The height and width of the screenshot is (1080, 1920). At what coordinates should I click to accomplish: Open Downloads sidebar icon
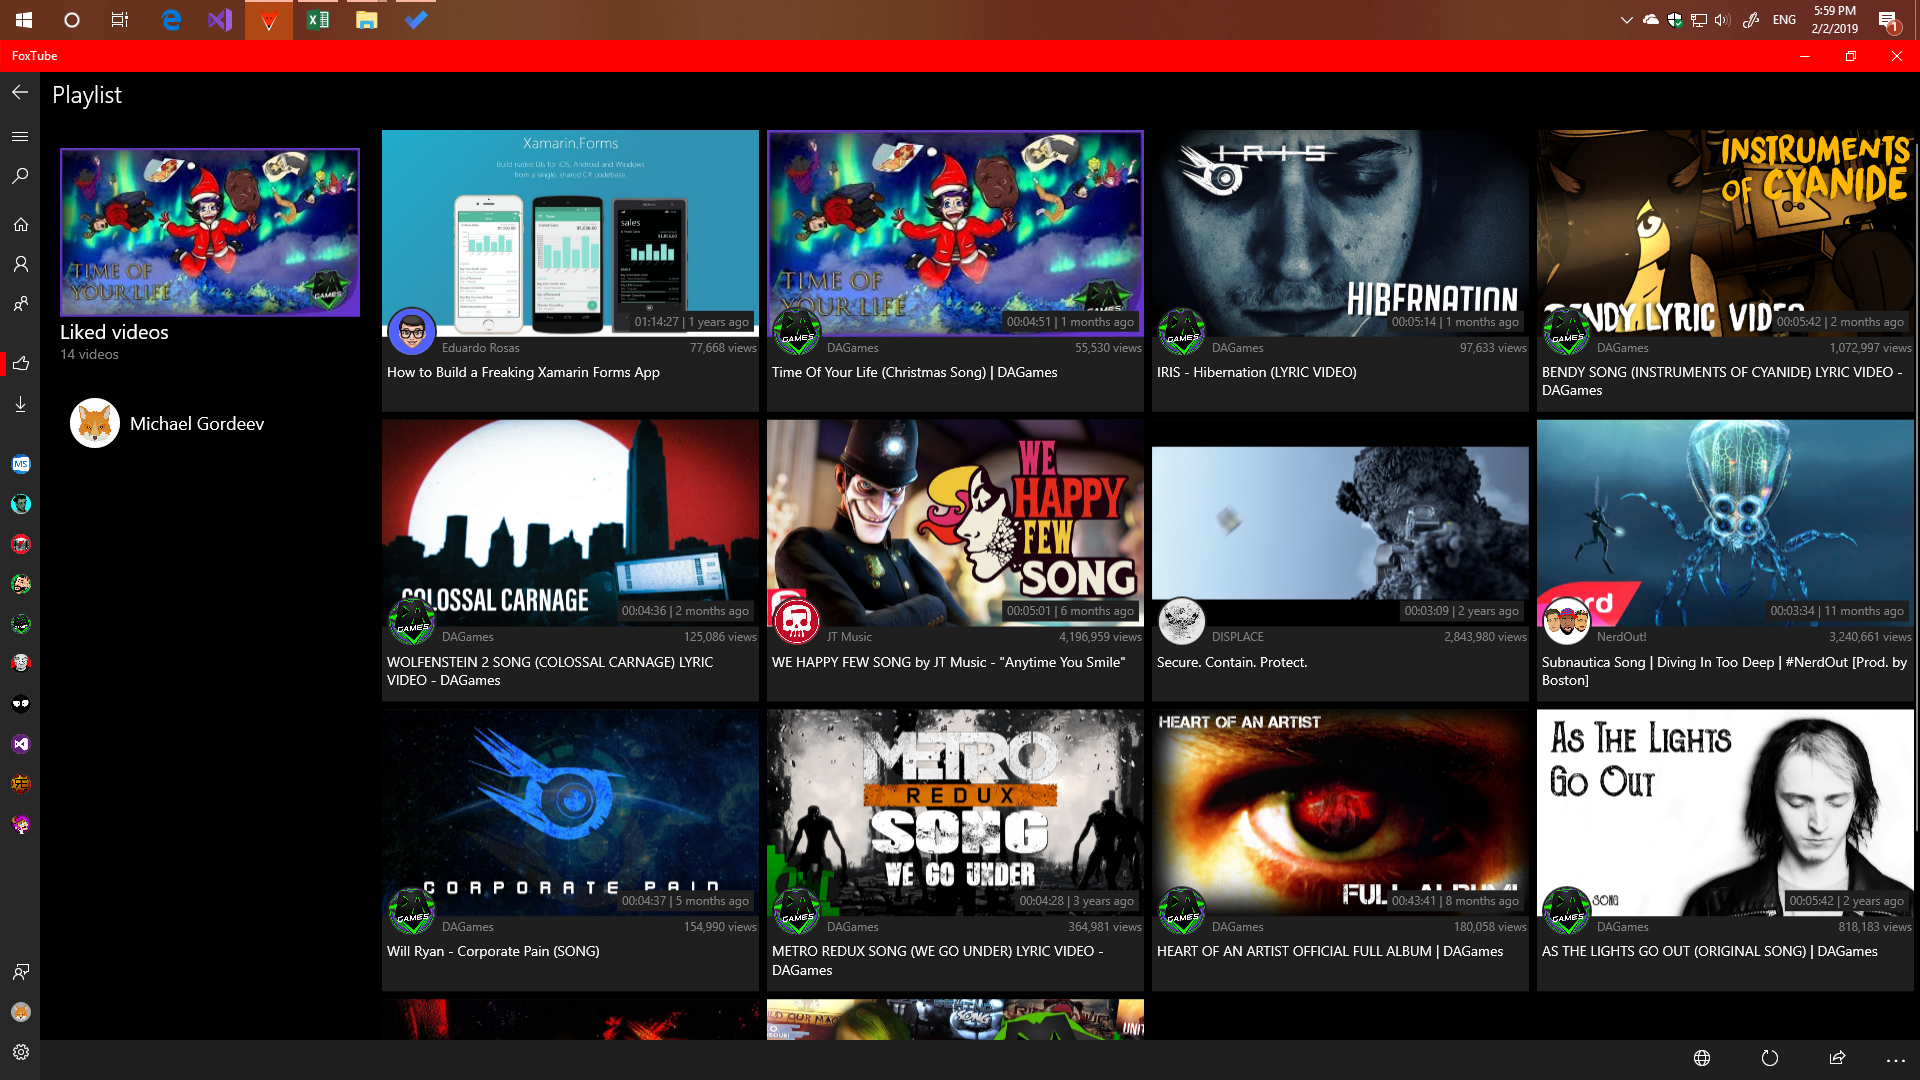[20, 404]
